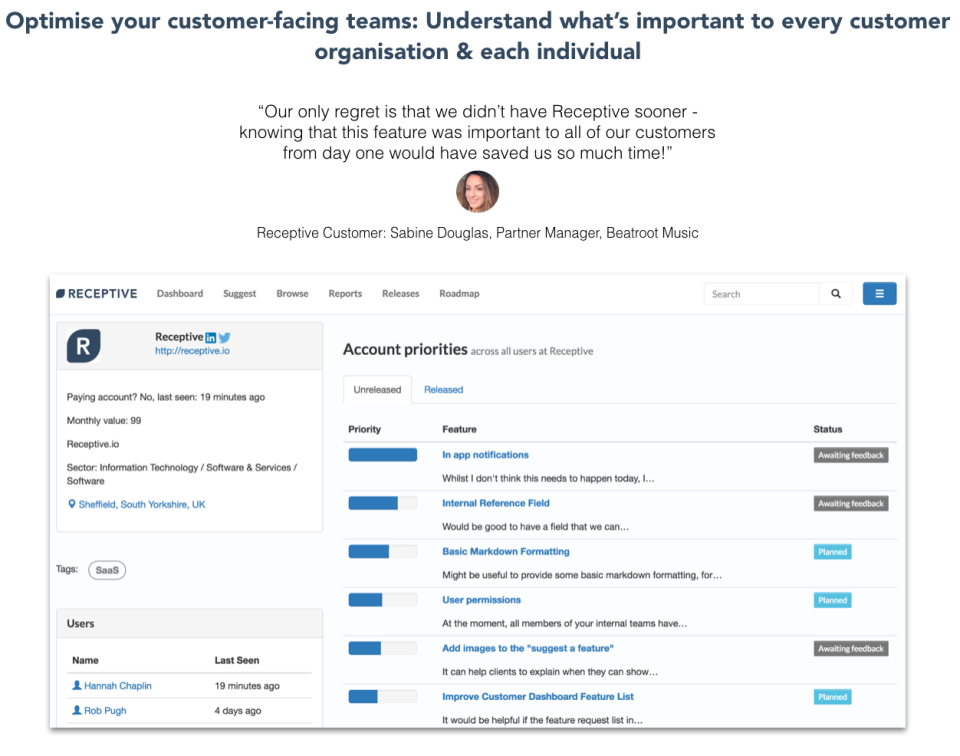Navigate to Reports
Viewport: 960px width, 756px height.
[345, 294]
